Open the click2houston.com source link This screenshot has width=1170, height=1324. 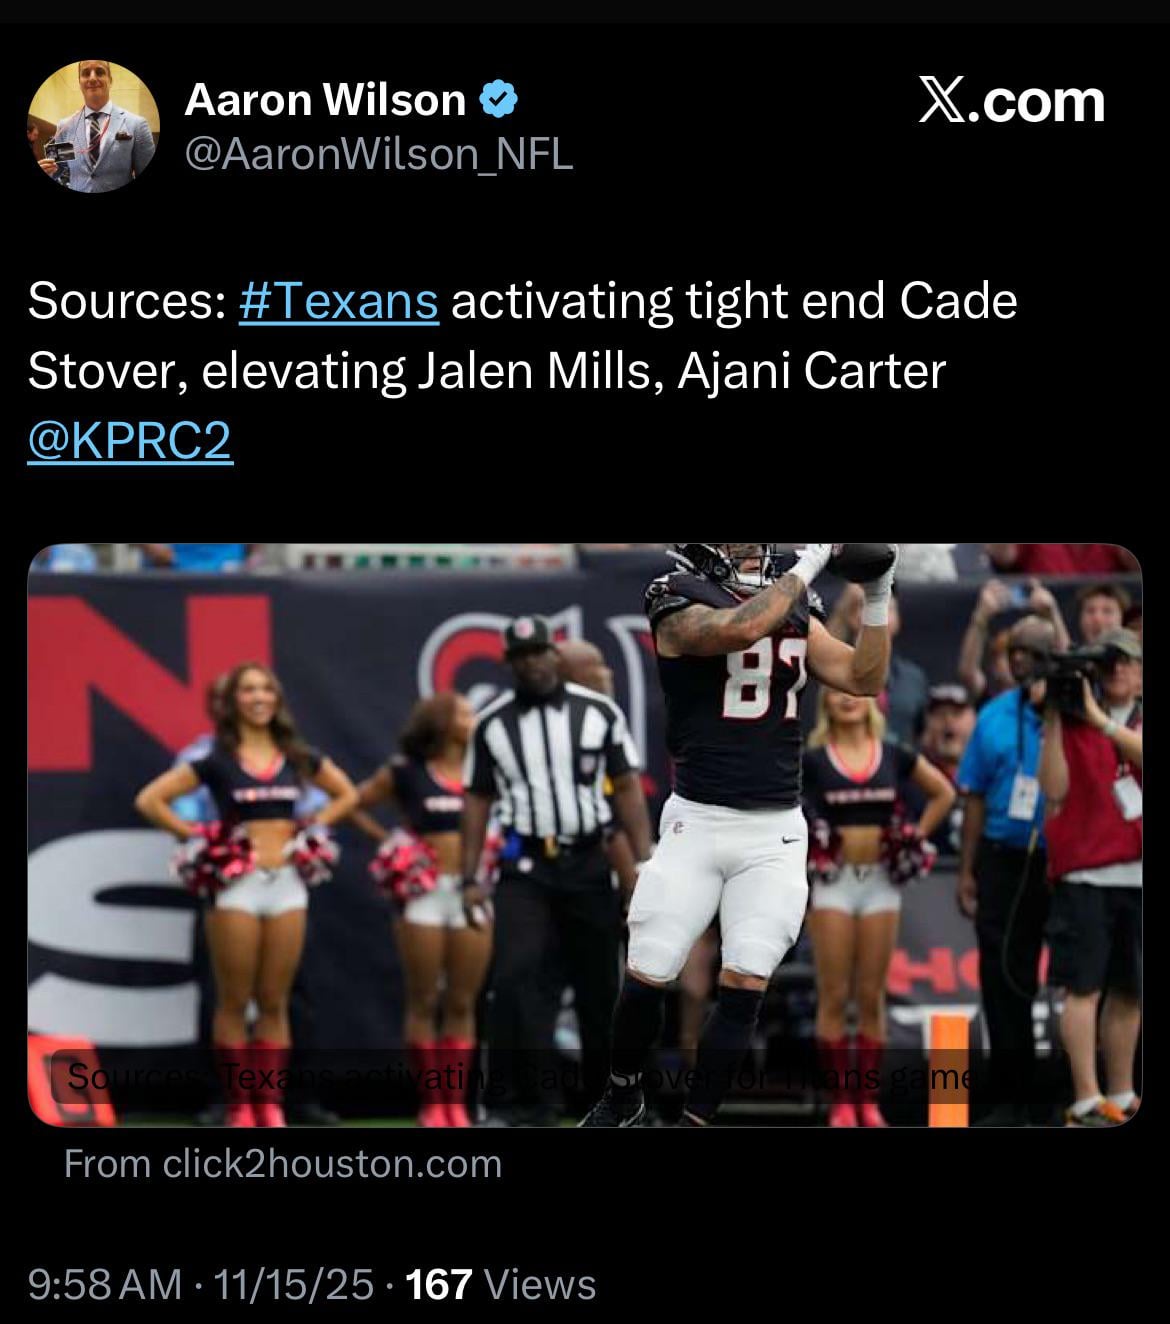(x=283, y=1164)
